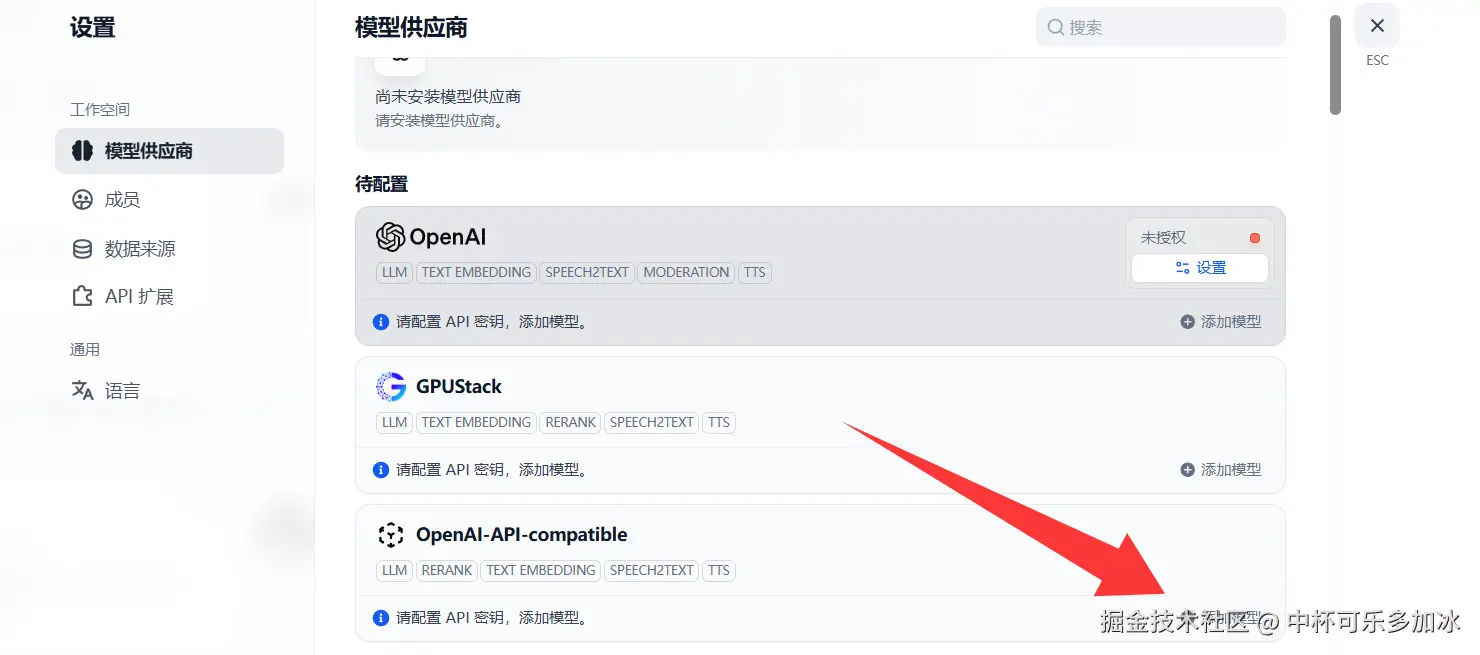The width and height of the screenshot is (1480, 655).
Task: Click the OpenAI-API-compatible logo icon
Action: [390, 535]
